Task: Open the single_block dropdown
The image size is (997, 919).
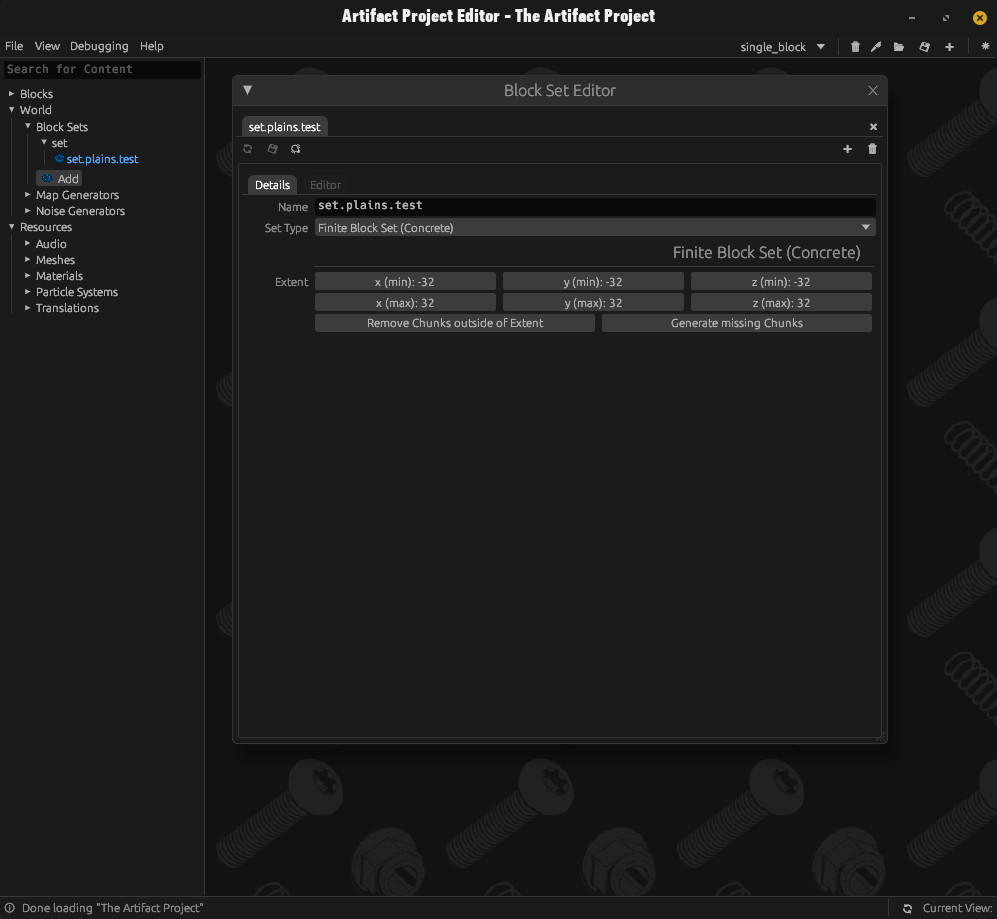Action: (x=782, y=47)
